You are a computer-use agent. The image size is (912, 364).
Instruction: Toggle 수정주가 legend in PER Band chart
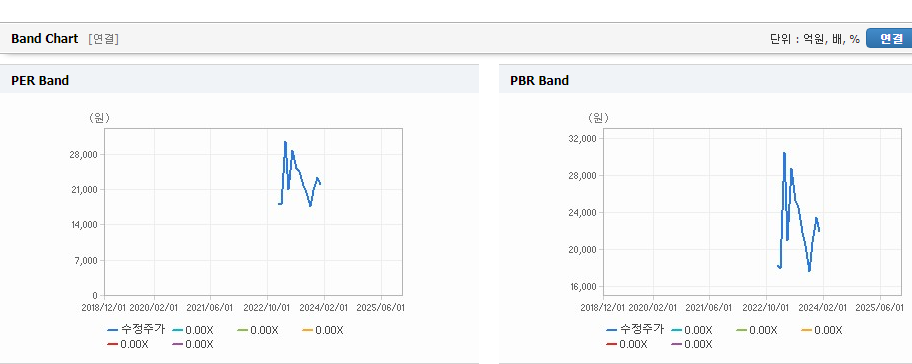(x=136, y=330)
